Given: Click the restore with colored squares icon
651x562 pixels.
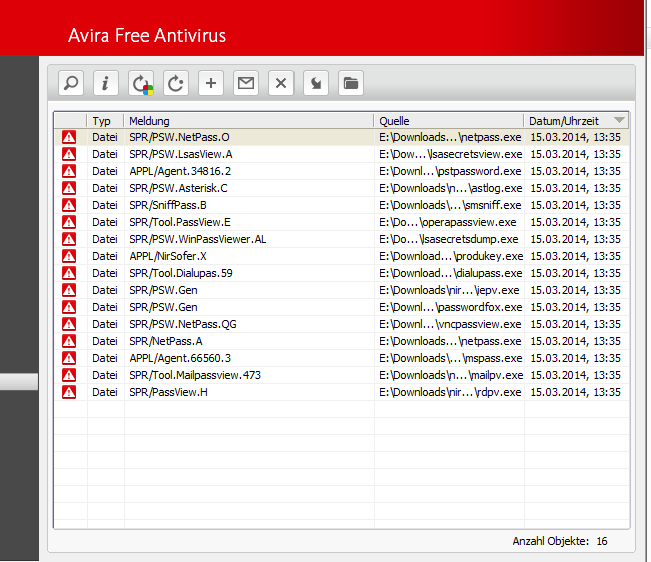Looking at the screenshot, I should 141,83.
